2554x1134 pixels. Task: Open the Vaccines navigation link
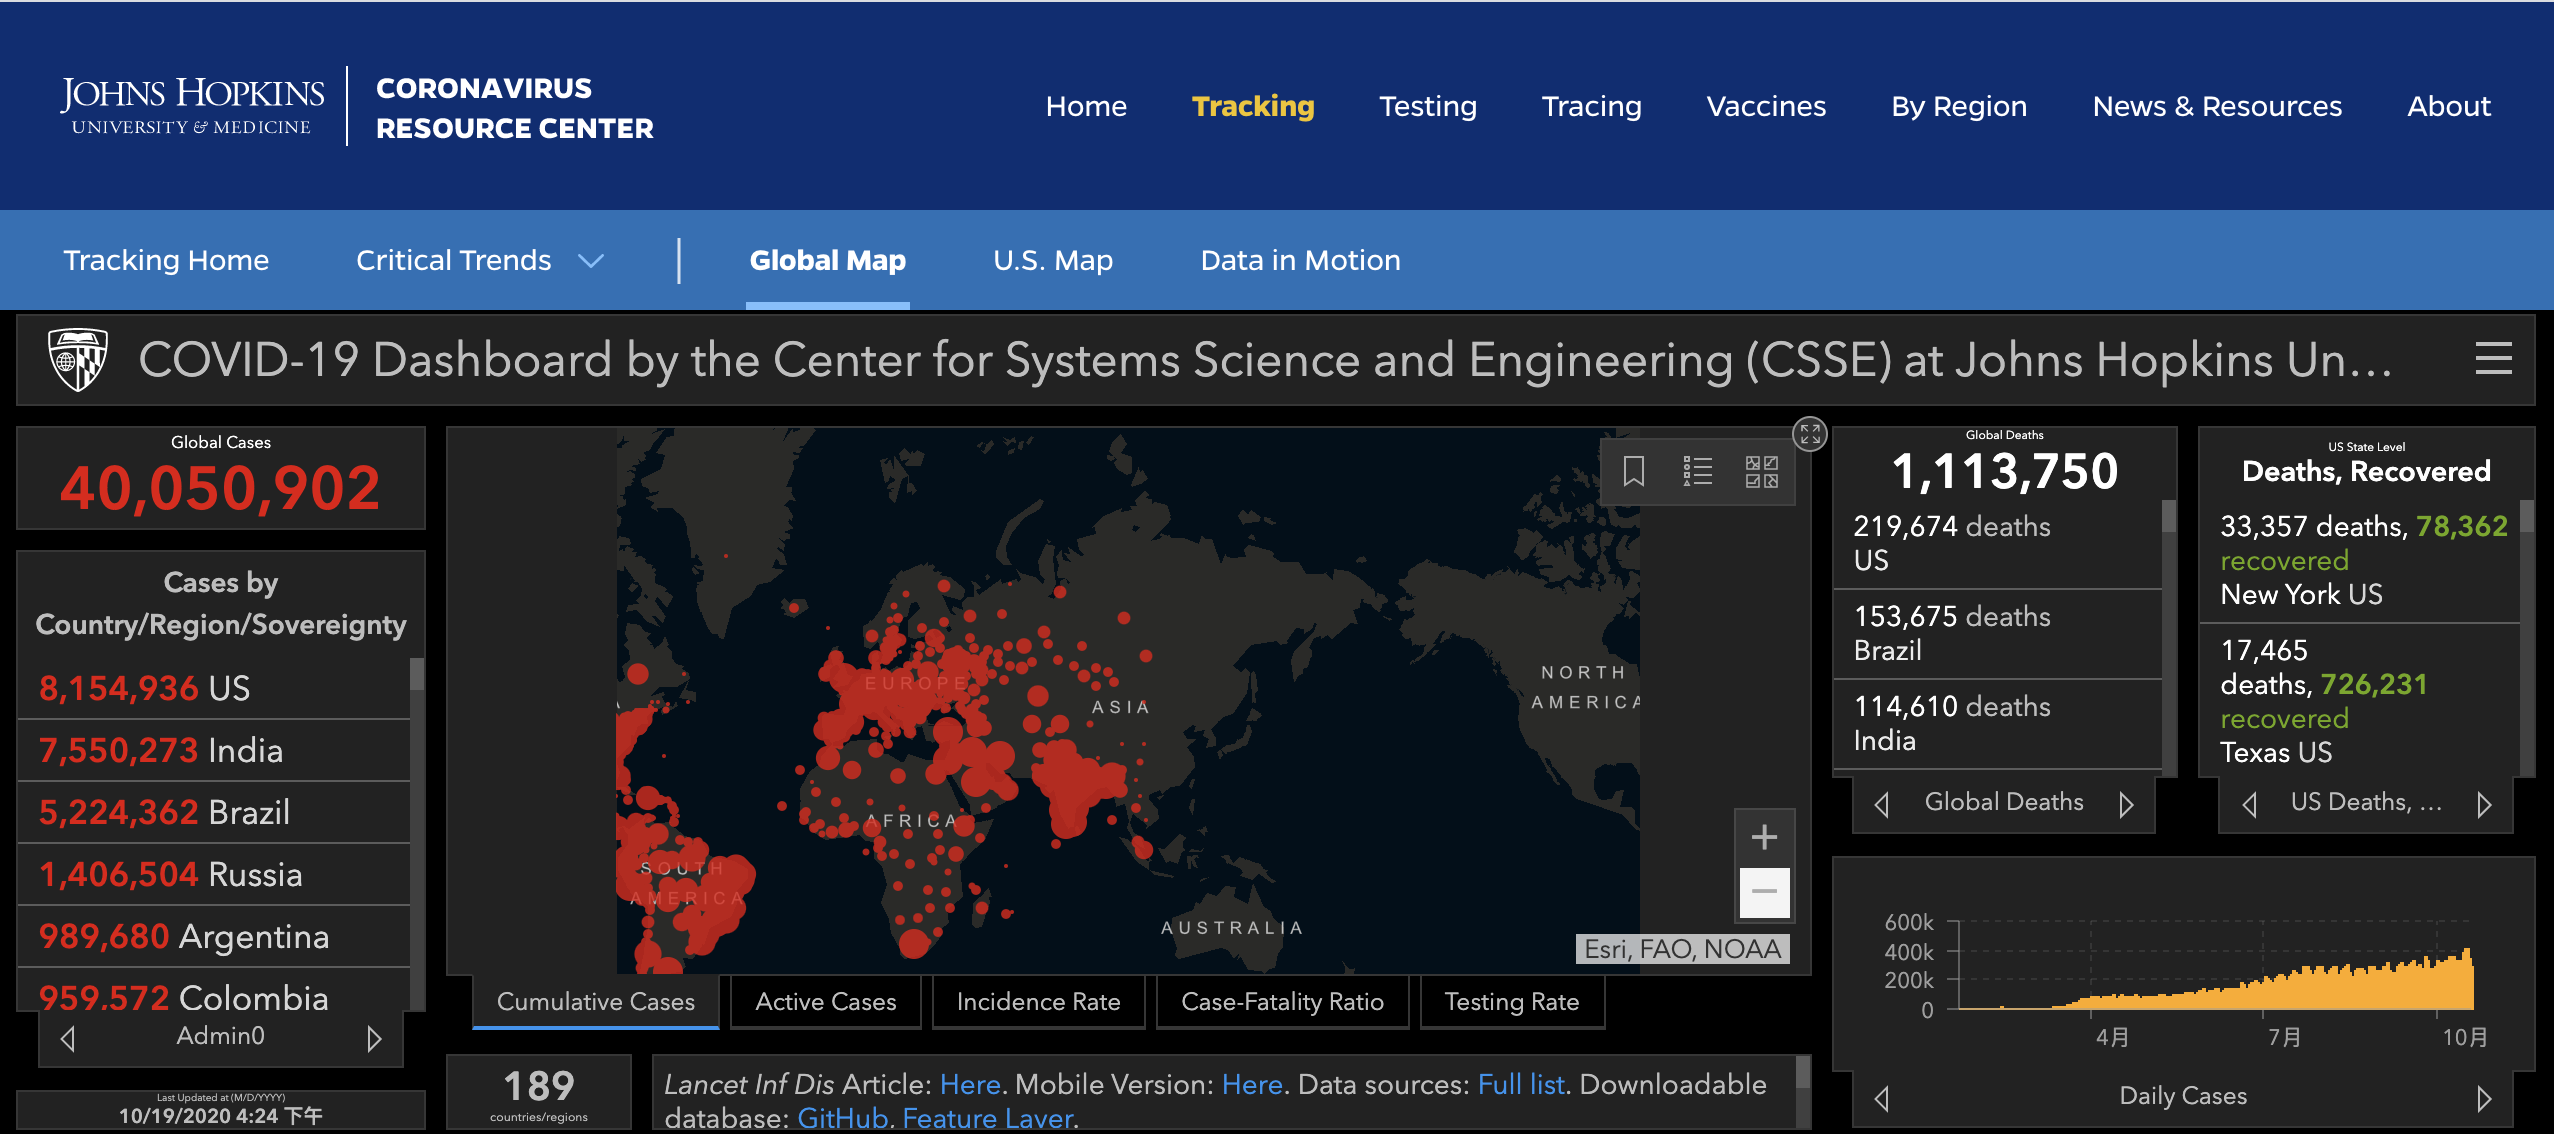(x=1765, y=106)
